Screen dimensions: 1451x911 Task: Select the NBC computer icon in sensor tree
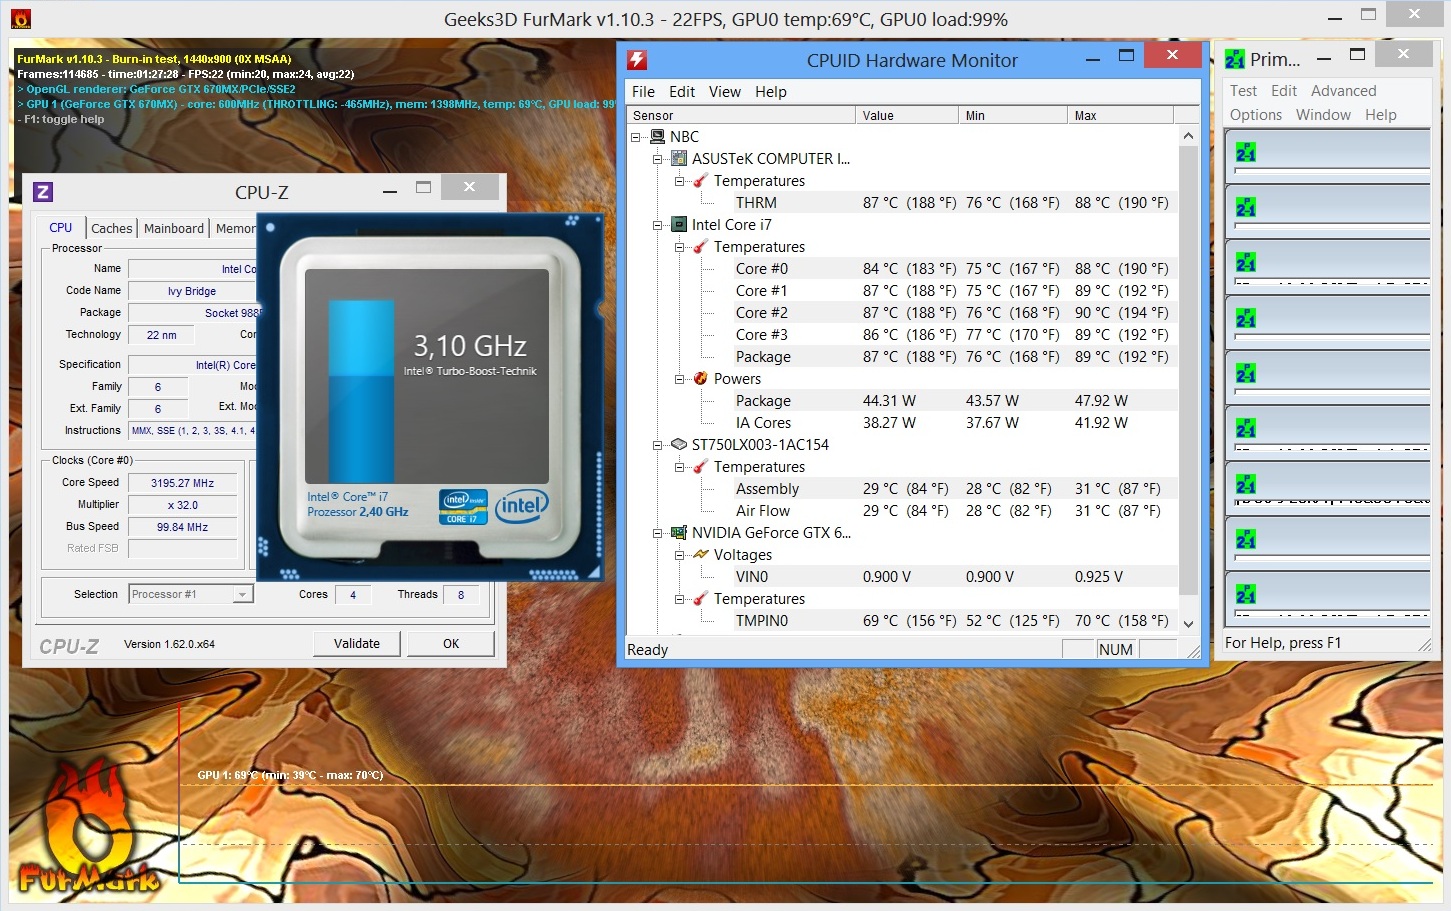pos(657,136)
